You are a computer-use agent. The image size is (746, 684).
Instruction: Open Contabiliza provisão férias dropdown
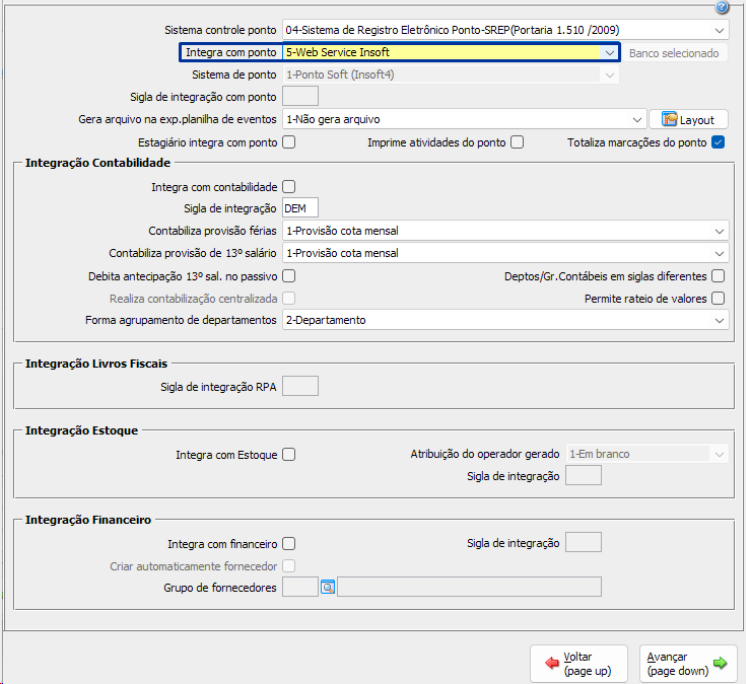(x=505, y=231)
